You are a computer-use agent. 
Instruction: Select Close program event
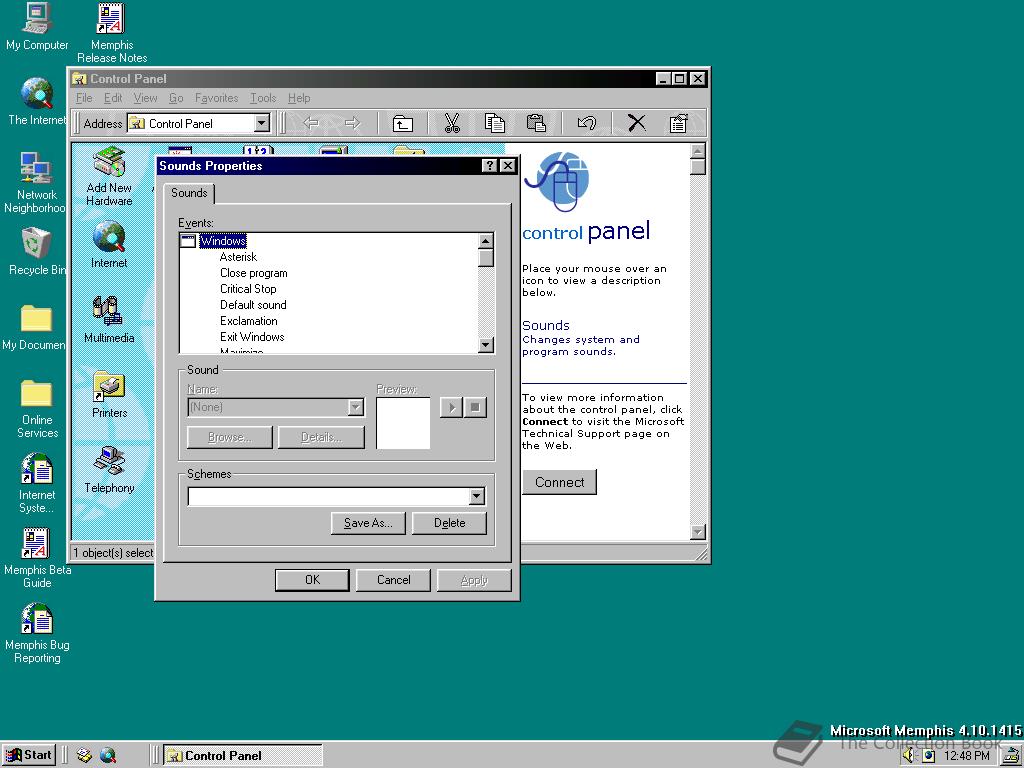point(253,274)
